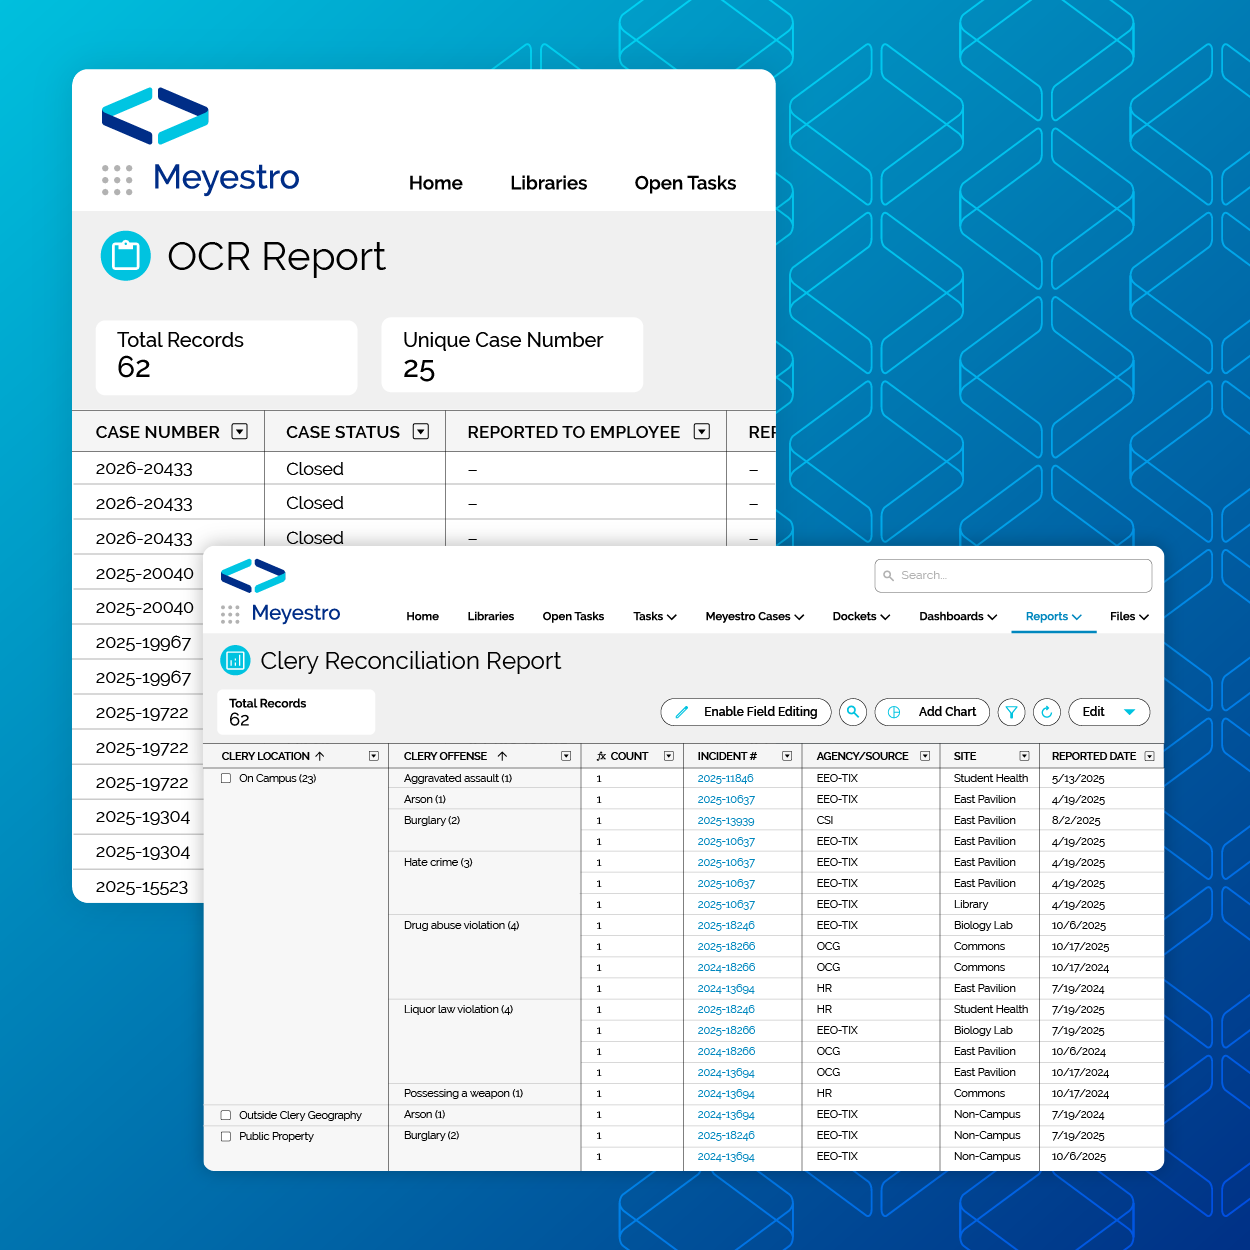Click Enable Field Editing button
This screenshot has height=1250, width=1250.
coord(746,712)
